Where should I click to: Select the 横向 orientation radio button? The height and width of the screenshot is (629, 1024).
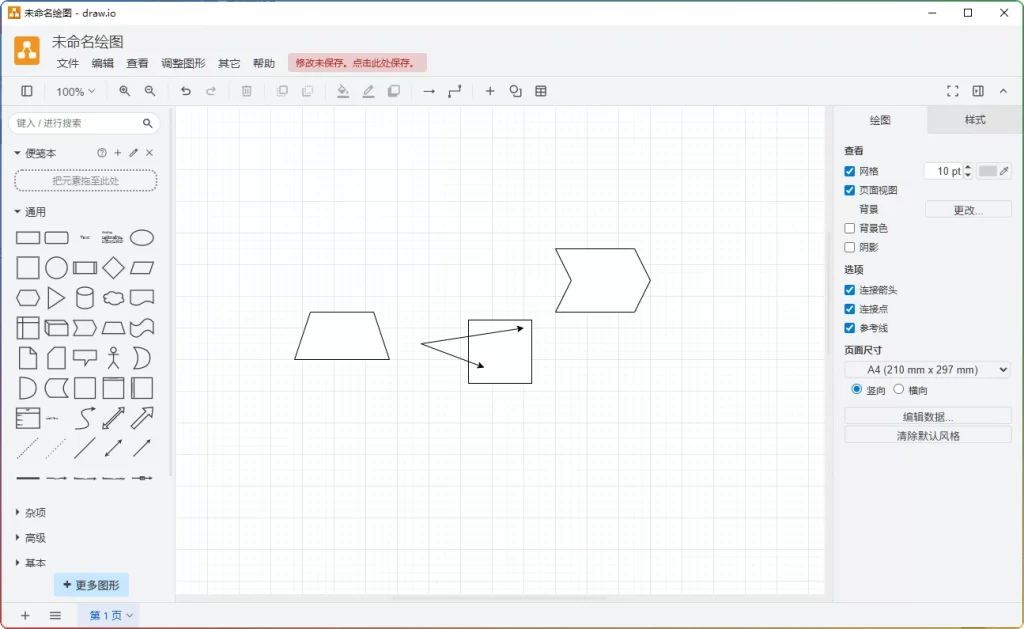[x=897, y=390]
